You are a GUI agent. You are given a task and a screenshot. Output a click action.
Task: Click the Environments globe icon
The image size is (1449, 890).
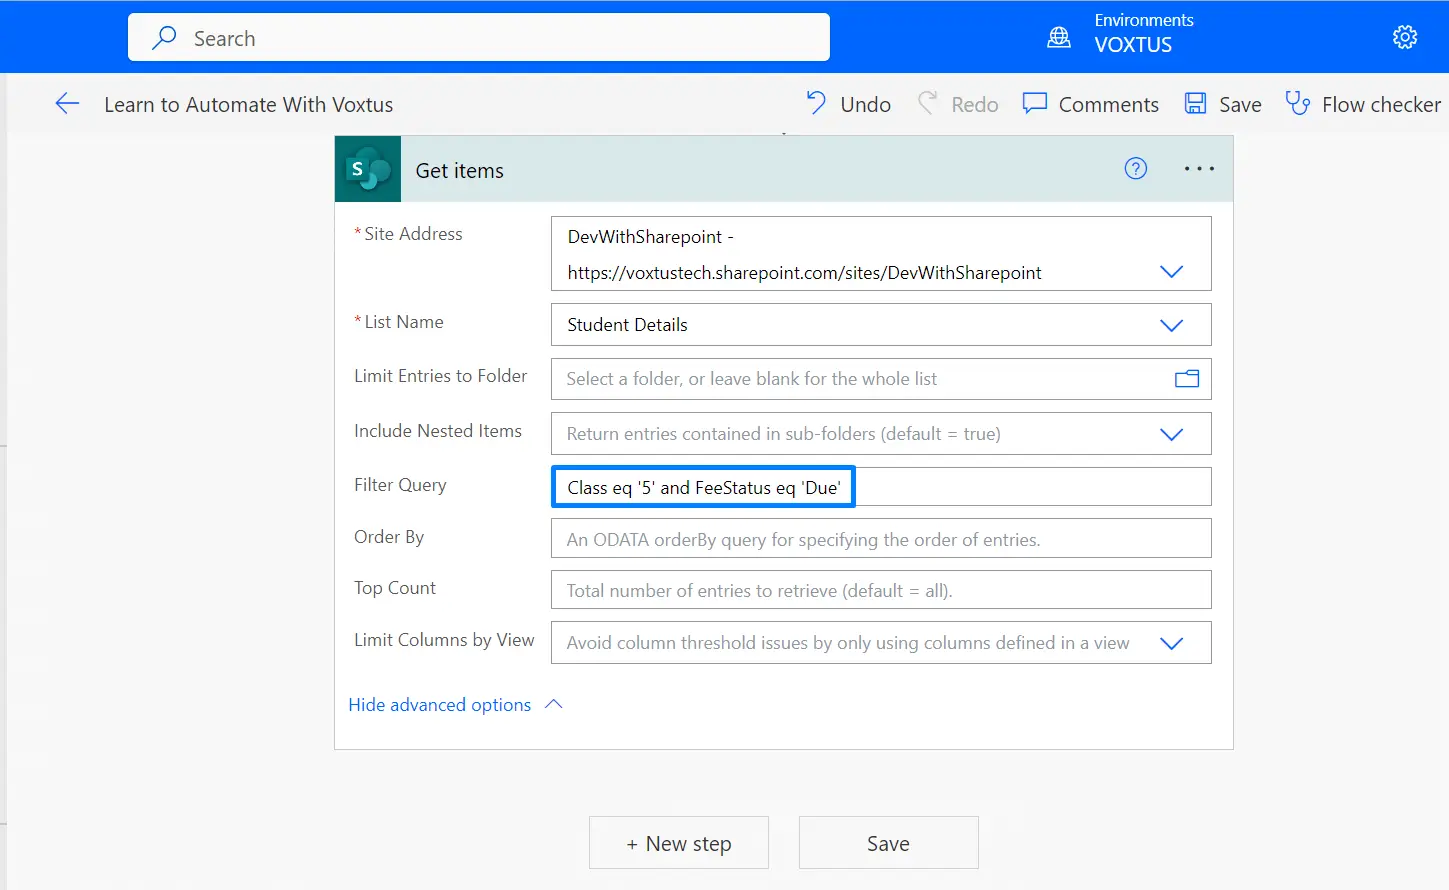(1058, 37)
